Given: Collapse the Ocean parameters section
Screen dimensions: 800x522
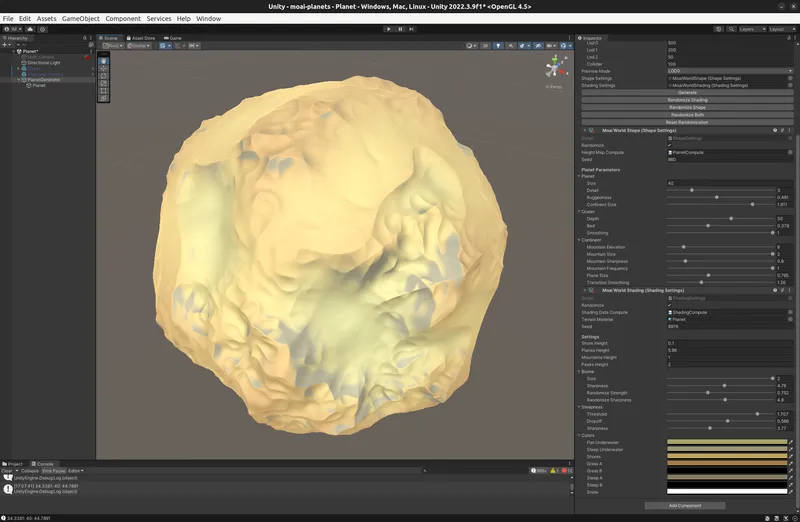Looking at the screenshot, I should (x=580, y=211).
